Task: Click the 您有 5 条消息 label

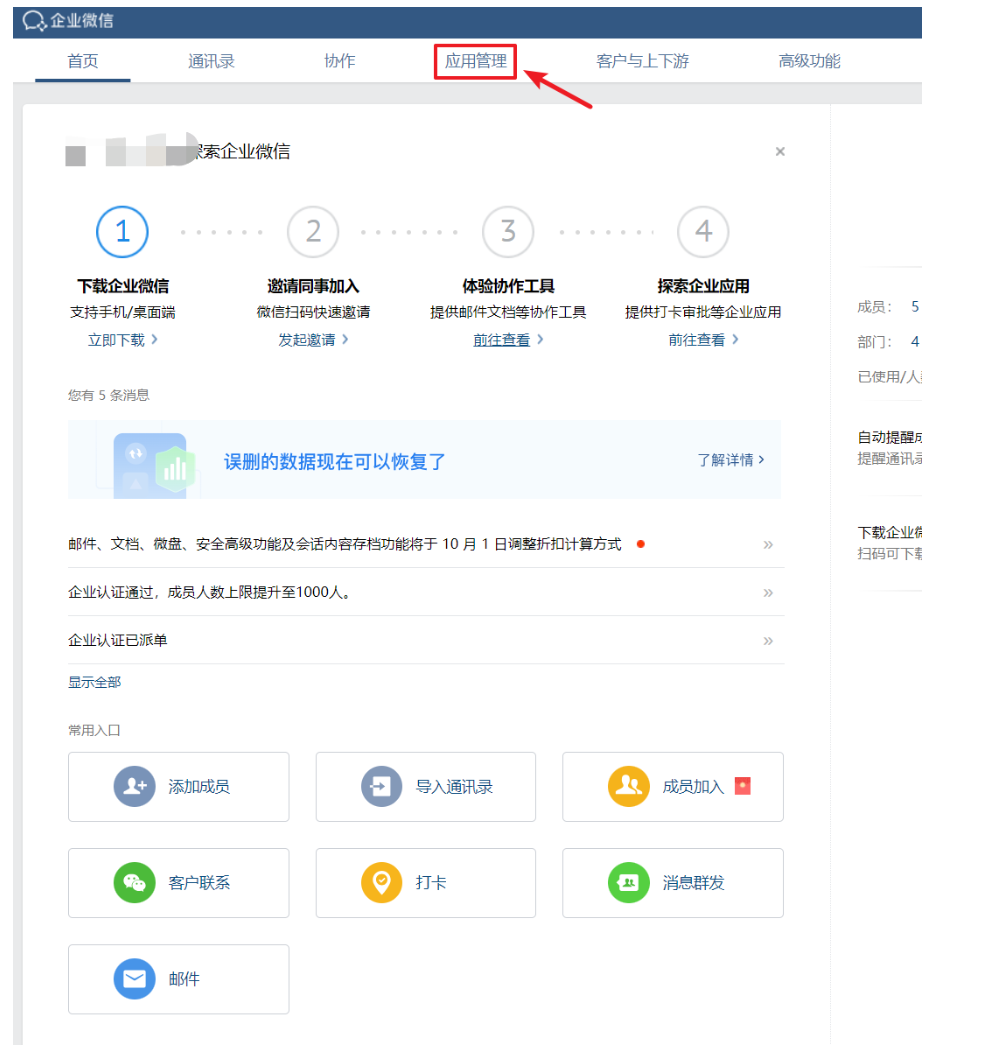Action: tap(108, 395)
